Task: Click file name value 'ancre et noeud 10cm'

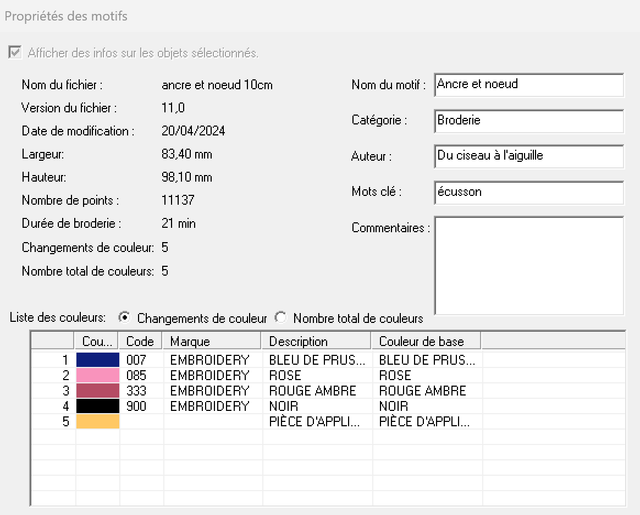Action: pos(217,85)
